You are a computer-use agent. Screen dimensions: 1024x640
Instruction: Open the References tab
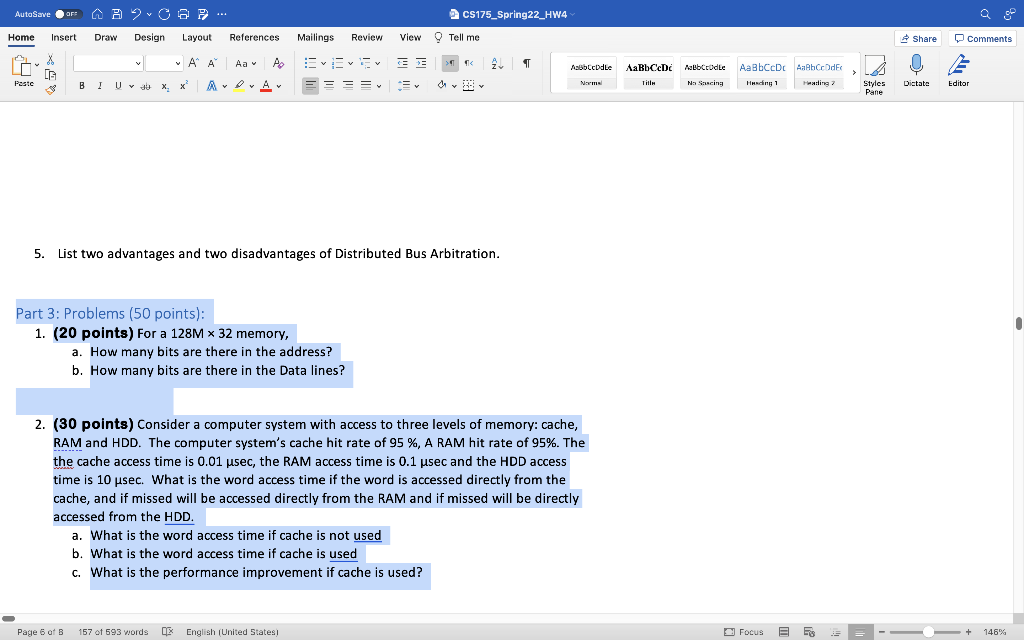(x=254, y=37)
